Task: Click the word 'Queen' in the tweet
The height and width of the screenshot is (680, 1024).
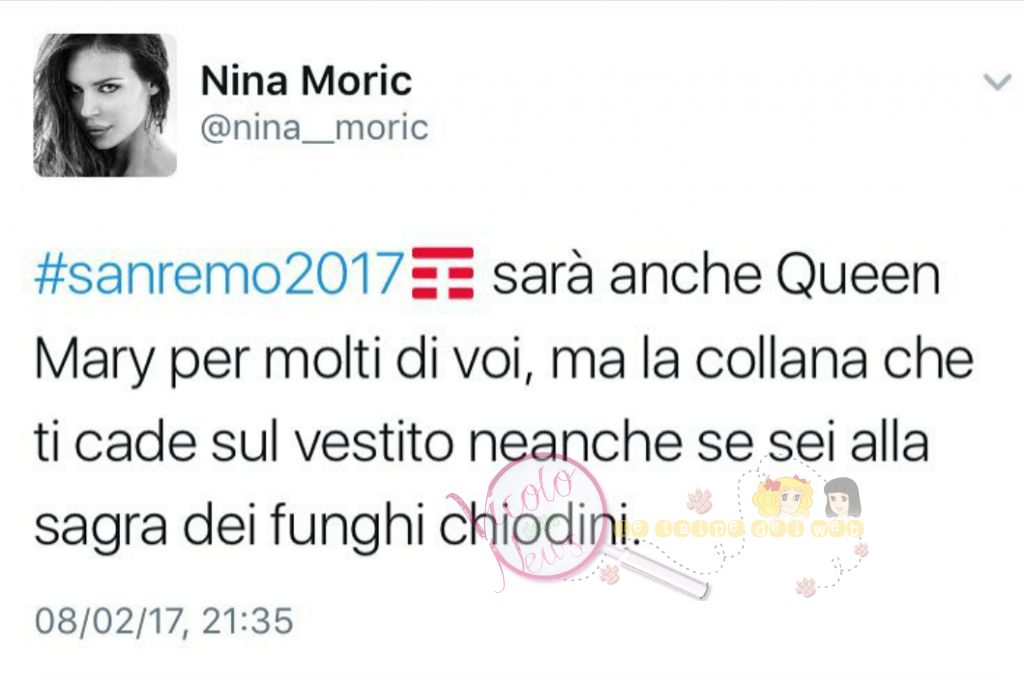Action: pos(859,276)
